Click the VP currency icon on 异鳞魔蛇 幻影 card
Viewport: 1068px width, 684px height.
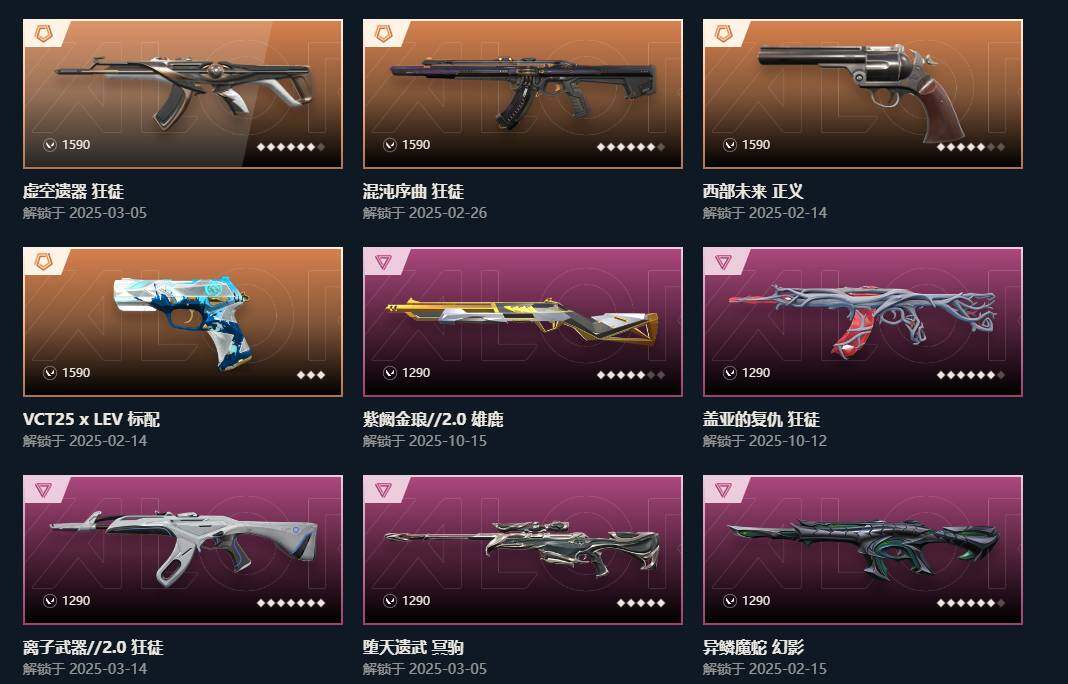729,601
